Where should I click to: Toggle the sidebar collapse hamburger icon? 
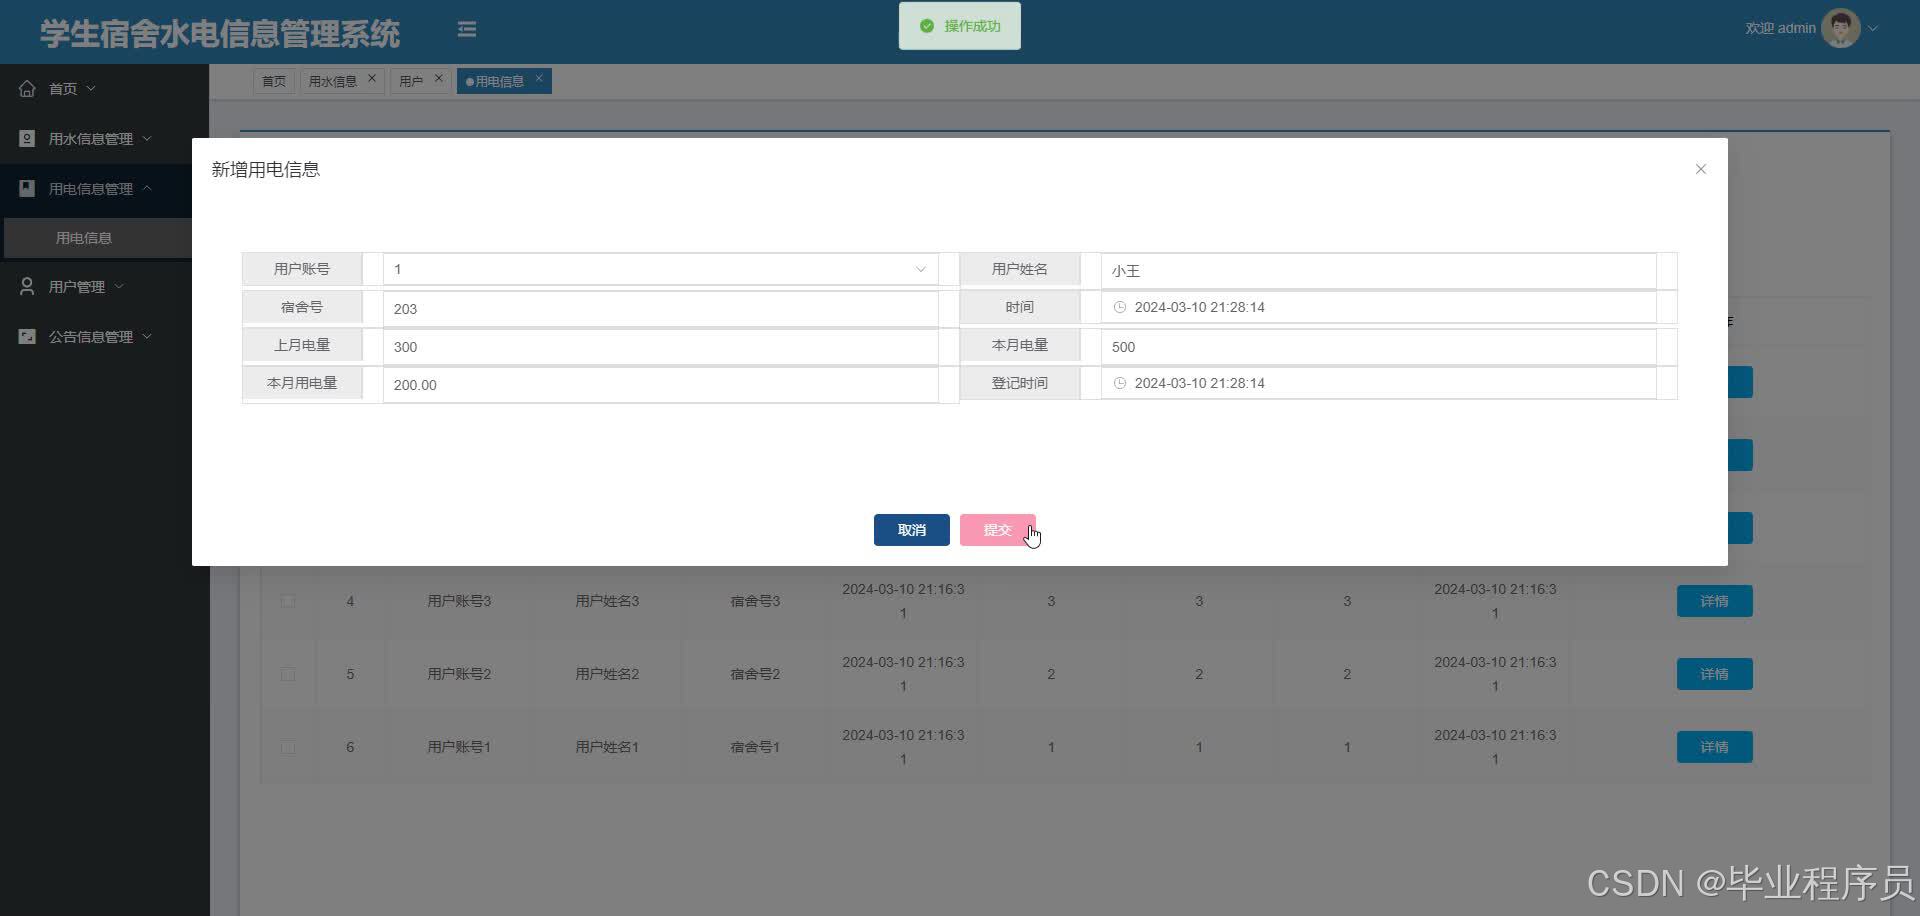point(467,29)
